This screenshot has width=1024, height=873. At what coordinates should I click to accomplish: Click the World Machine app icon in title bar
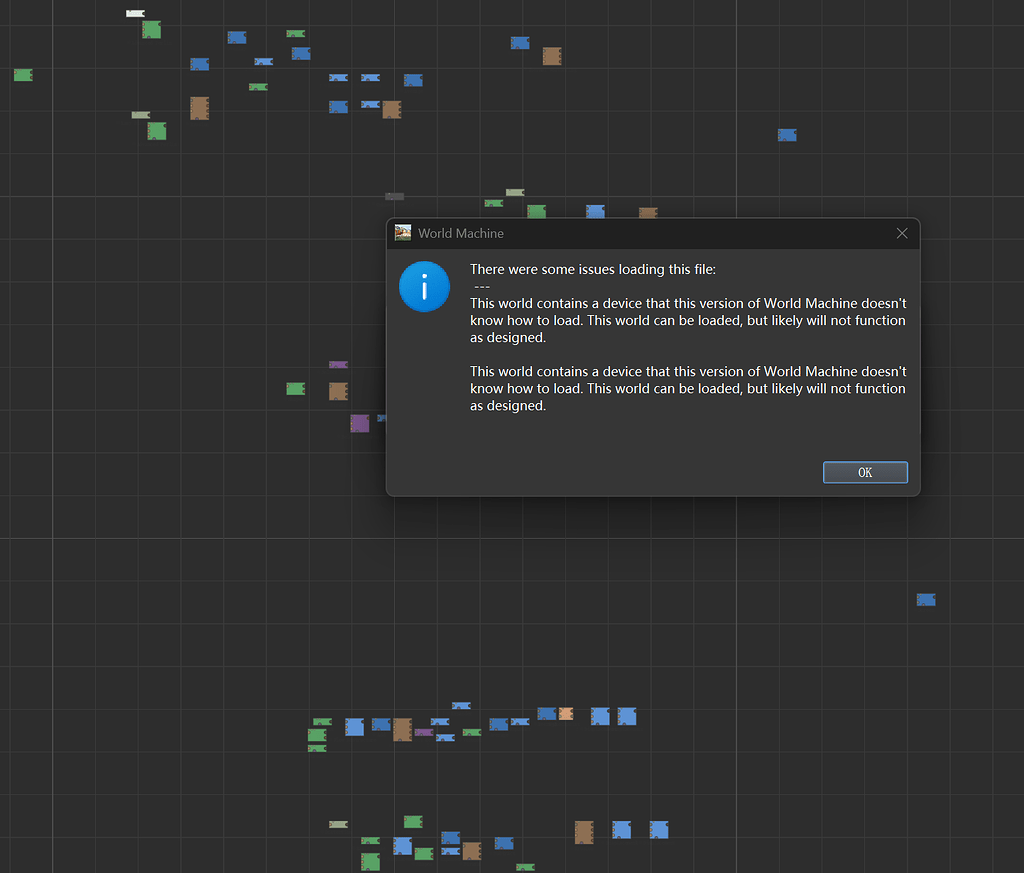403,233
